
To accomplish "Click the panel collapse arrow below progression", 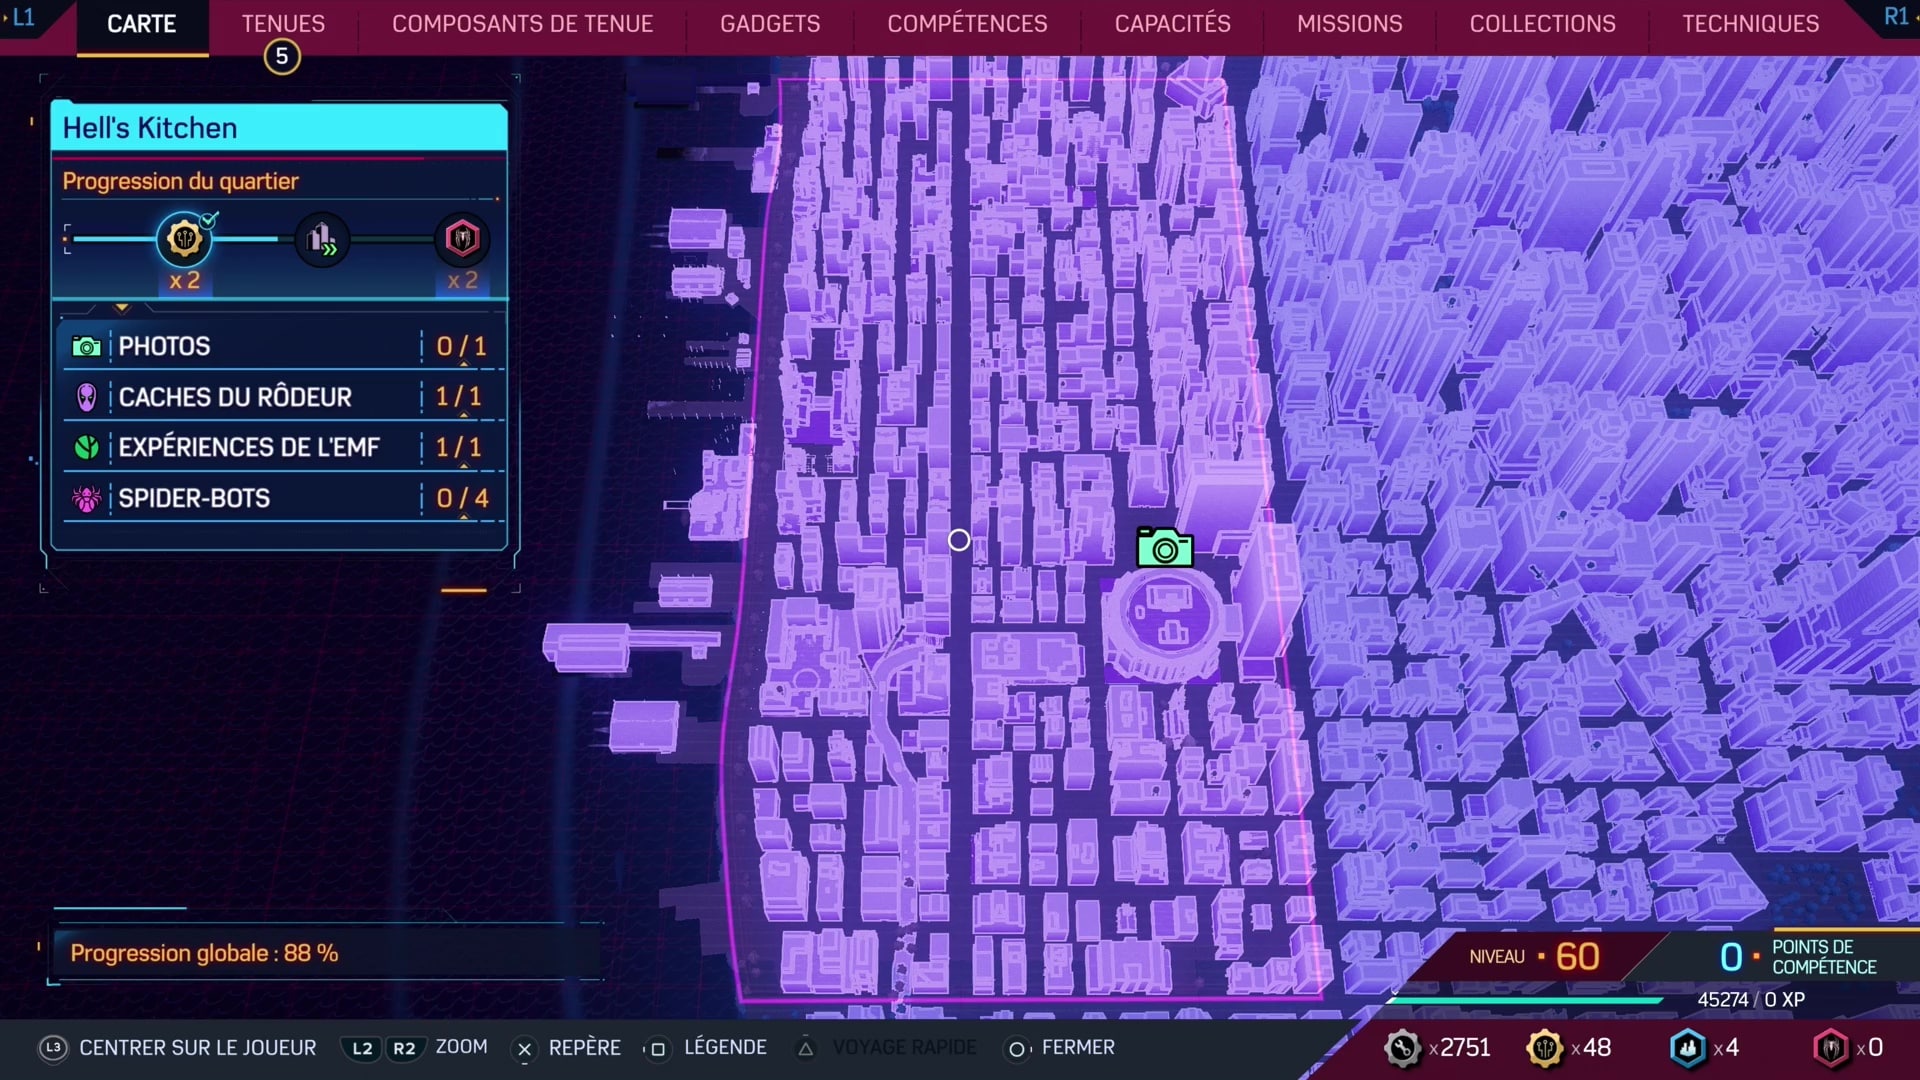I will [x=122, y=308].
